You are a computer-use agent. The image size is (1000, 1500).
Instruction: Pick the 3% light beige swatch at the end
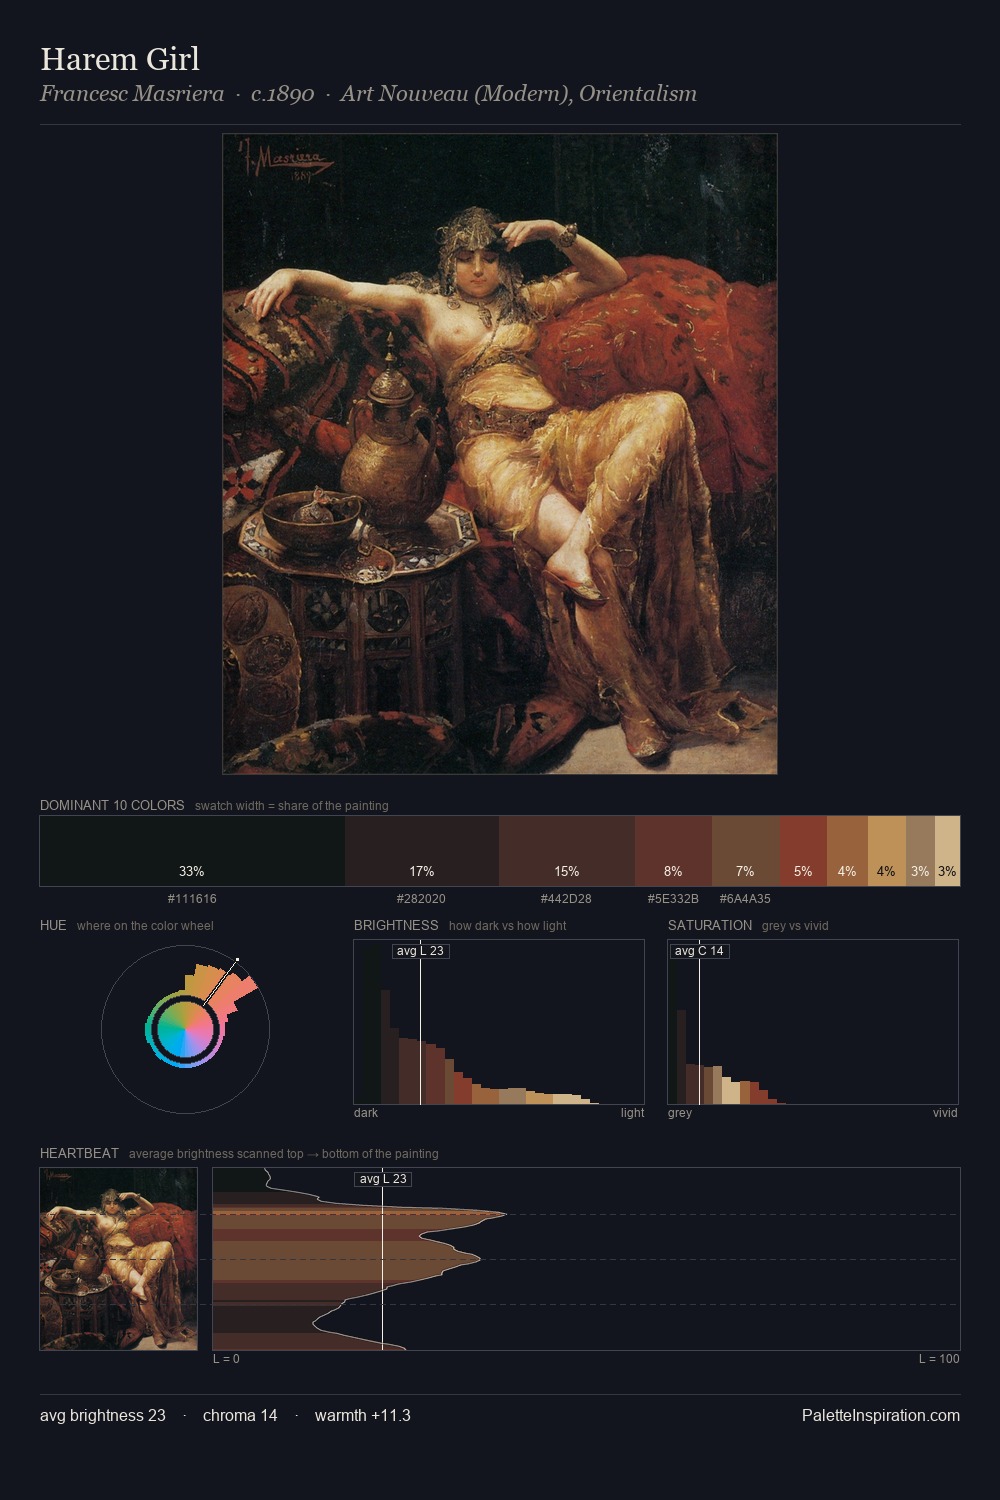click(x=947, y=851)
